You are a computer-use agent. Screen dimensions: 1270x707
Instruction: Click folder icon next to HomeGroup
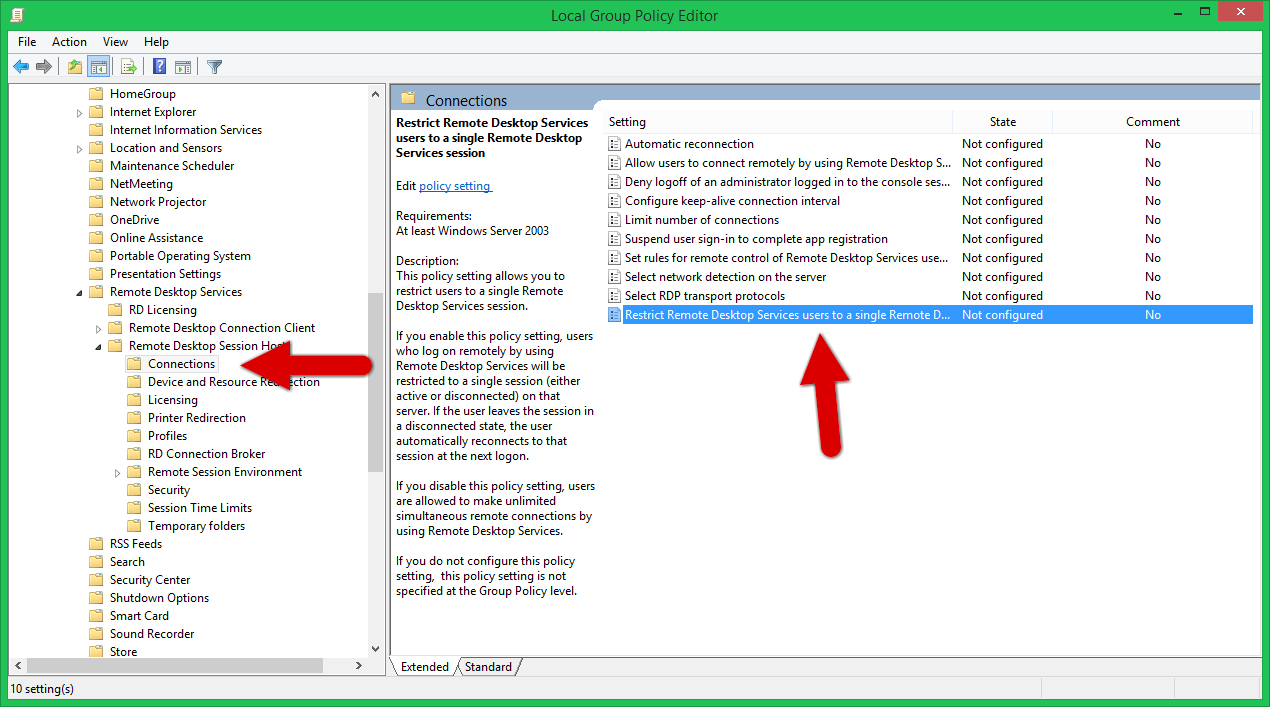pyautogui.click(x=96, y=94)
